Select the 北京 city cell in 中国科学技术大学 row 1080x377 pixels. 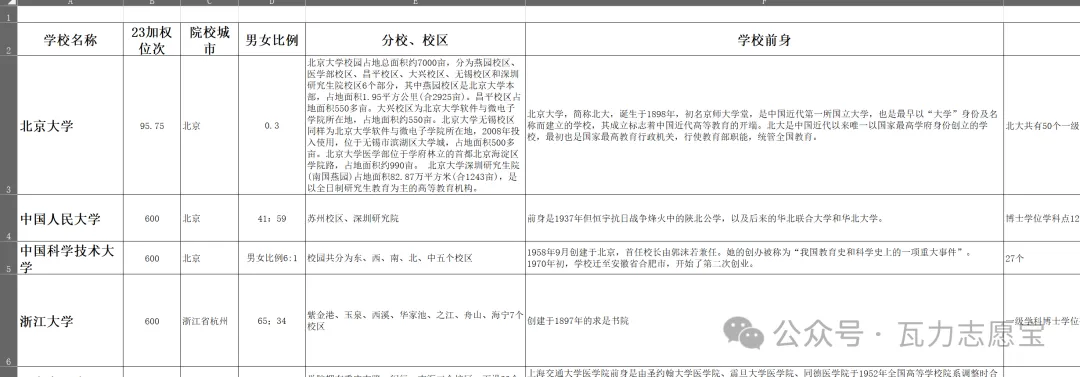(x=209, y=258)
